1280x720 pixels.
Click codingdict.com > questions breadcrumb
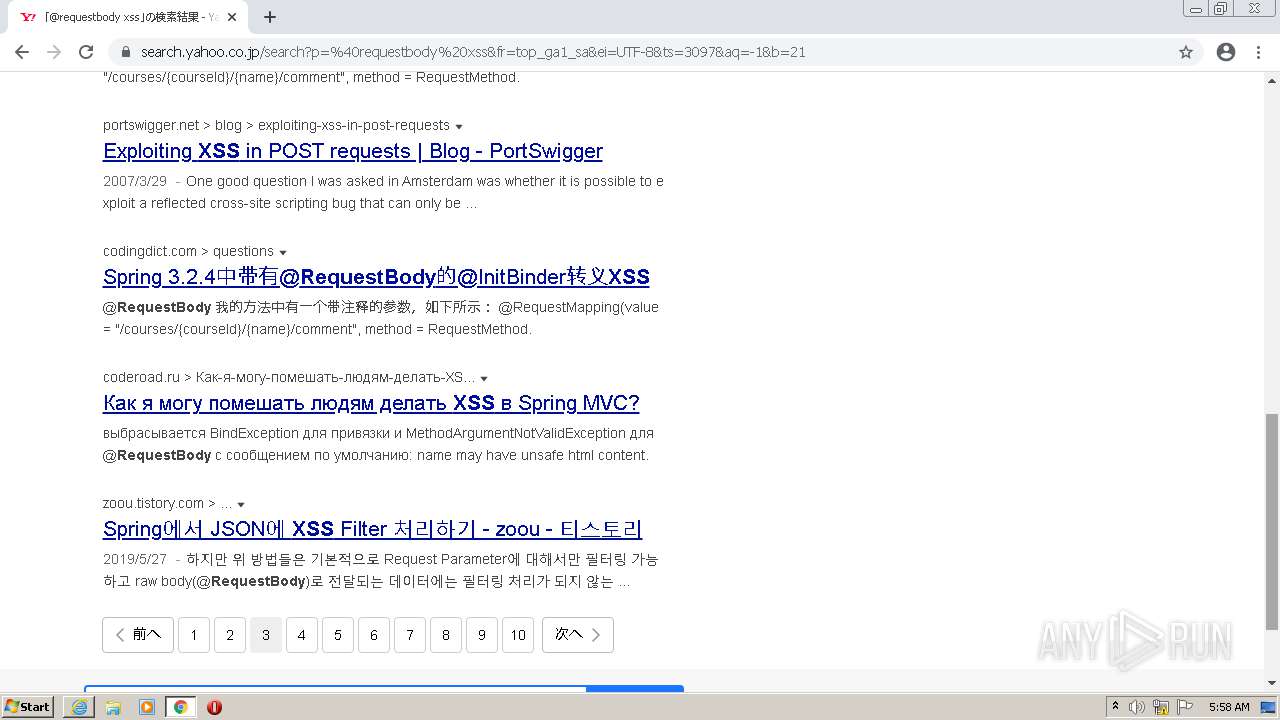pos(188,252)
